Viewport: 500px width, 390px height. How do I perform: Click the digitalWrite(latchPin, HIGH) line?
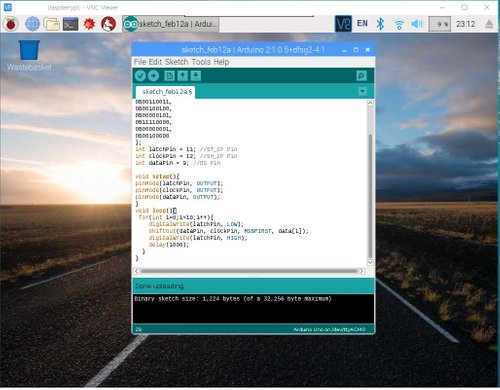click(x=198, y=238)
